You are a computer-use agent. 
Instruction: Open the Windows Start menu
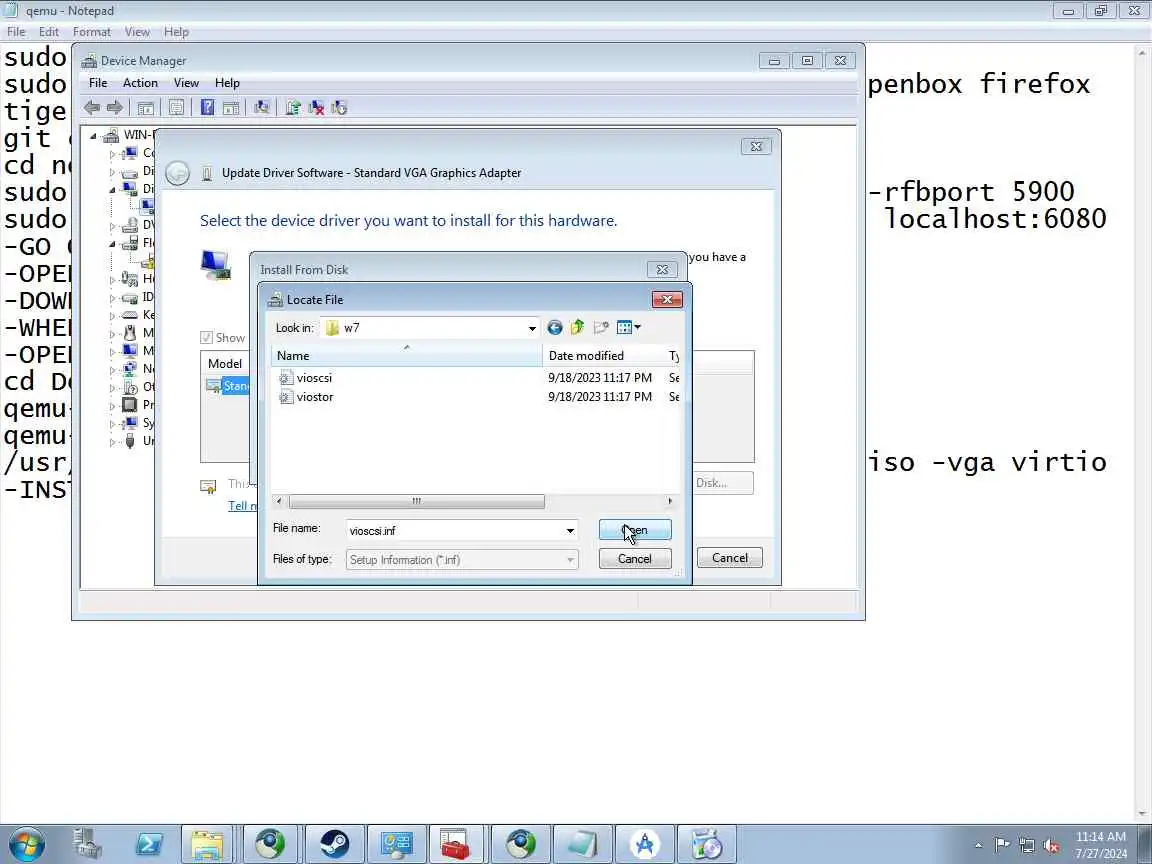[x=27, y=844]
